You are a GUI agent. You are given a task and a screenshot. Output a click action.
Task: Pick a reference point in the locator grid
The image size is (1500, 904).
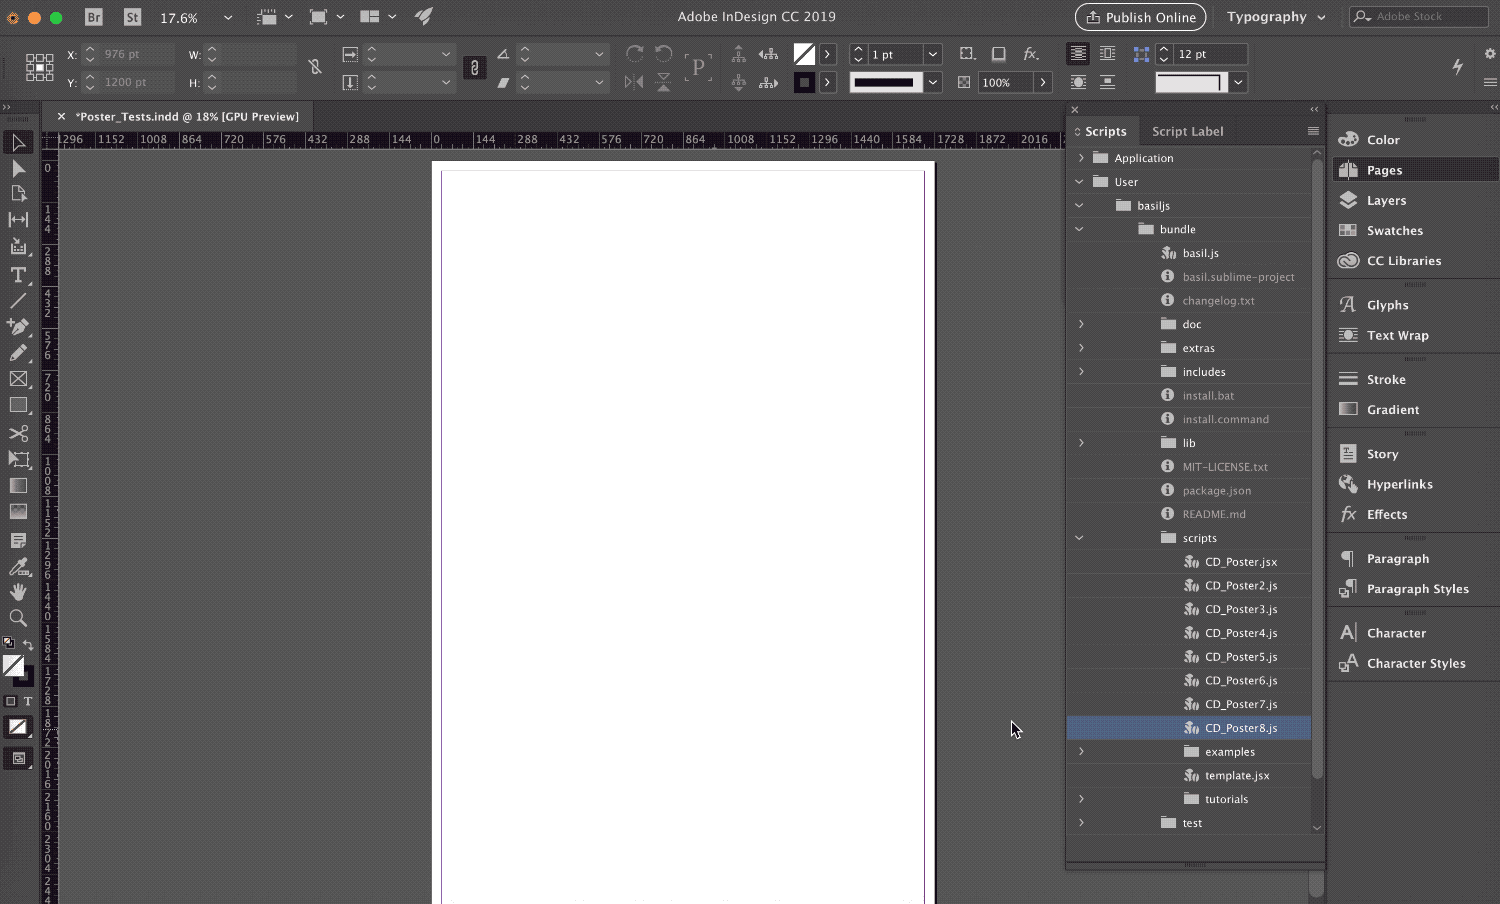pos(39,67)
